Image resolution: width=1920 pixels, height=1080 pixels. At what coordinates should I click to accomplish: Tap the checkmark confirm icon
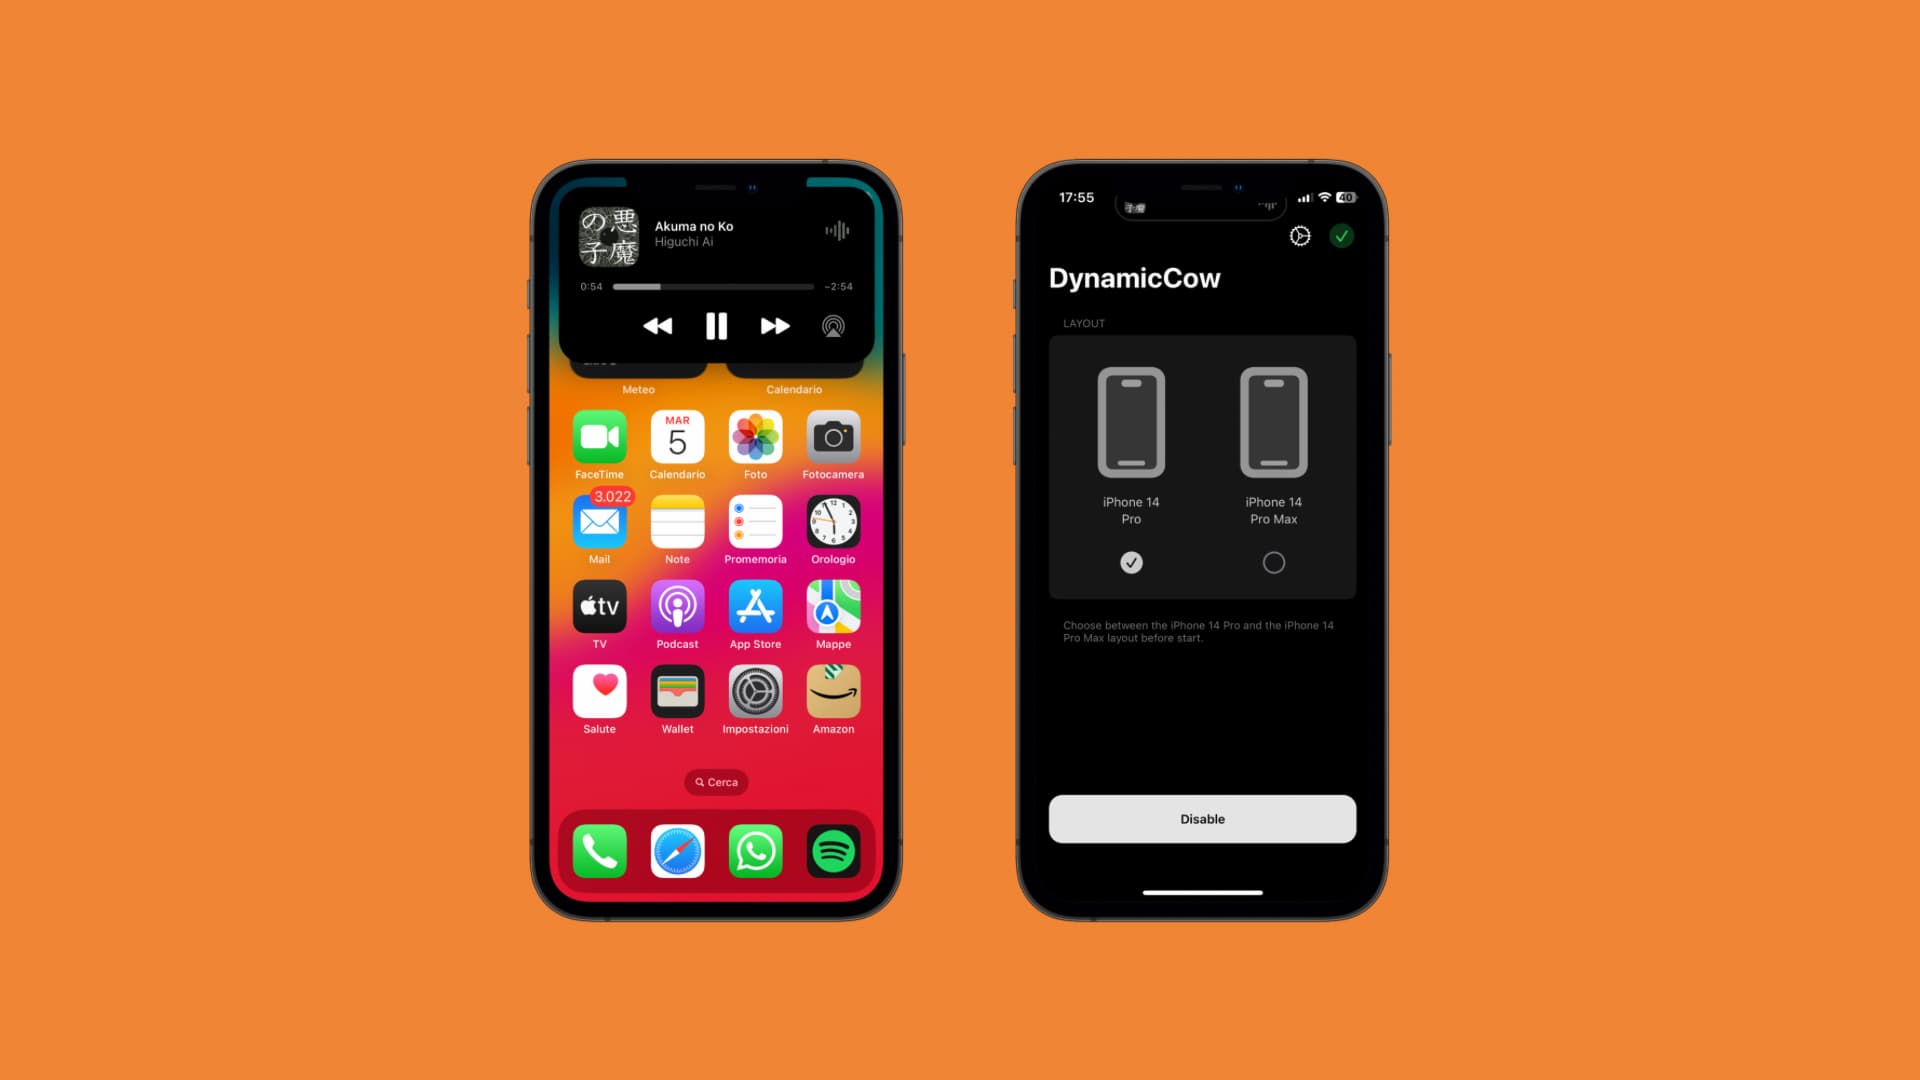[x=1342, y=236]
